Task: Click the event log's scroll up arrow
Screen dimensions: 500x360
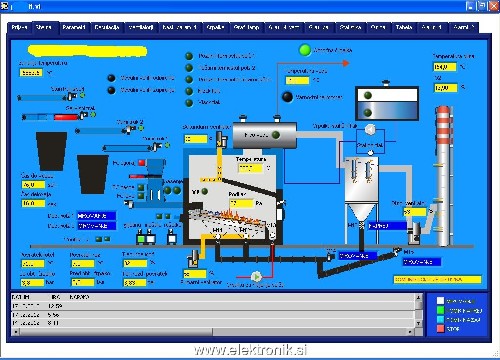Action: tap(418, 297)
